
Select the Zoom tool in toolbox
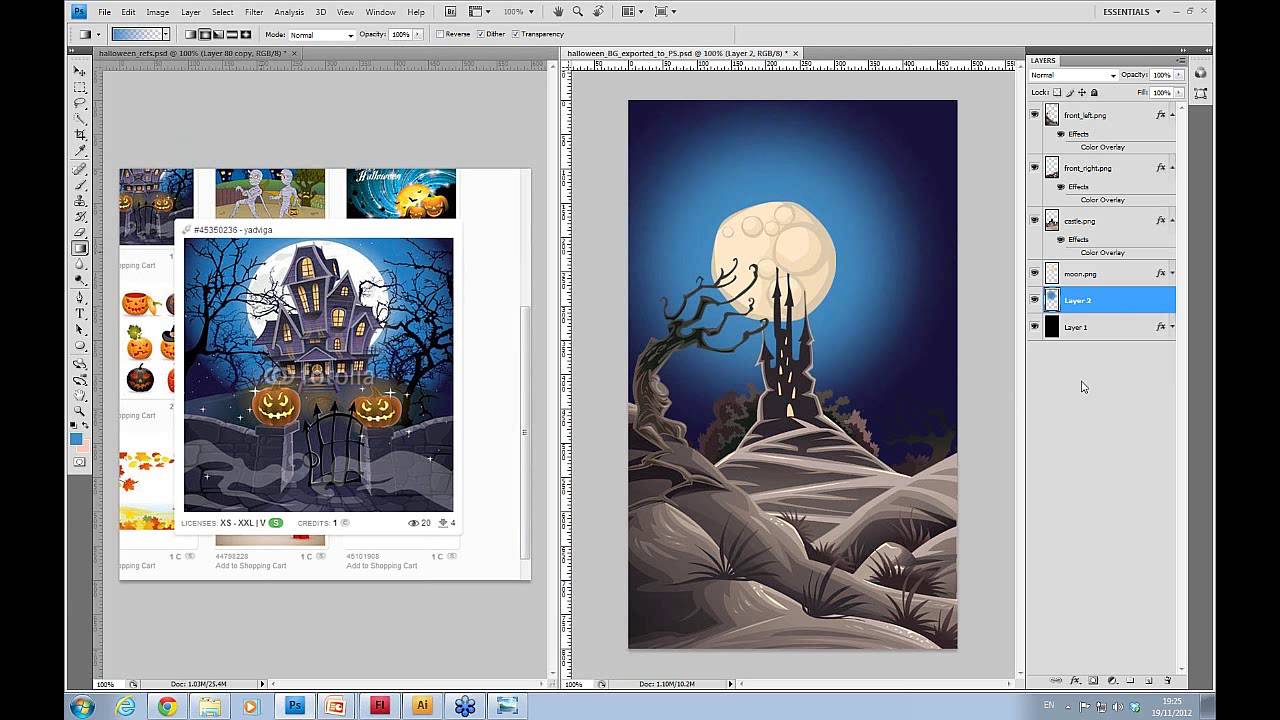tap(80, 411)
